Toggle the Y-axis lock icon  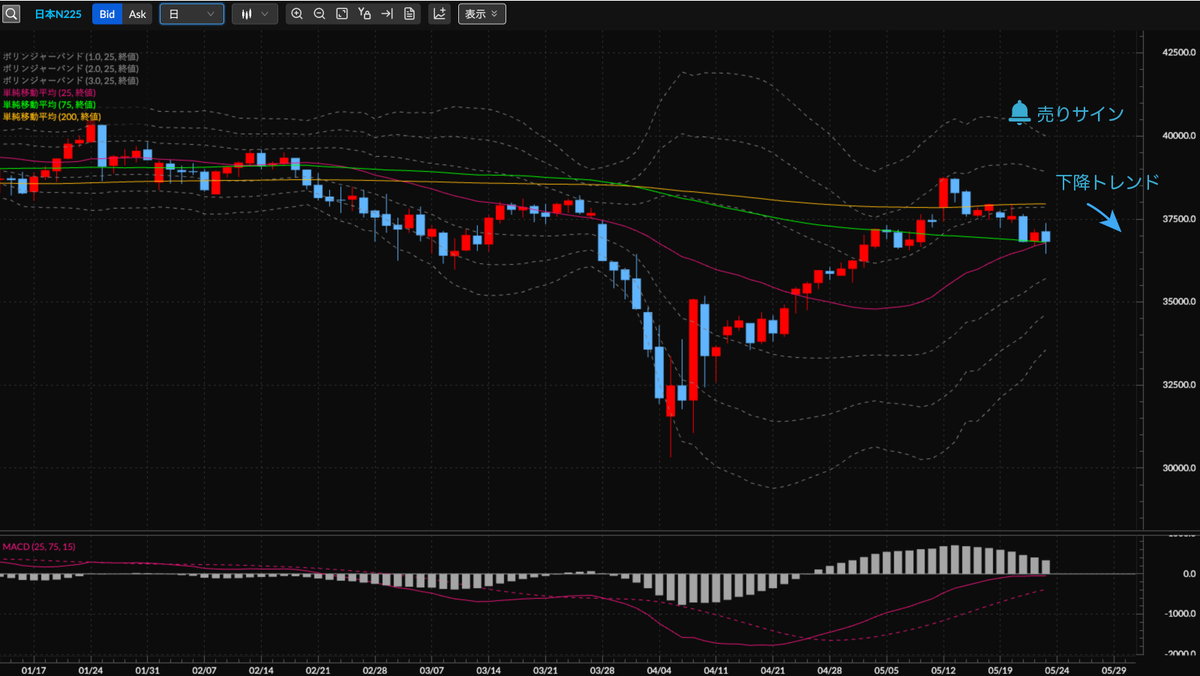366,14
